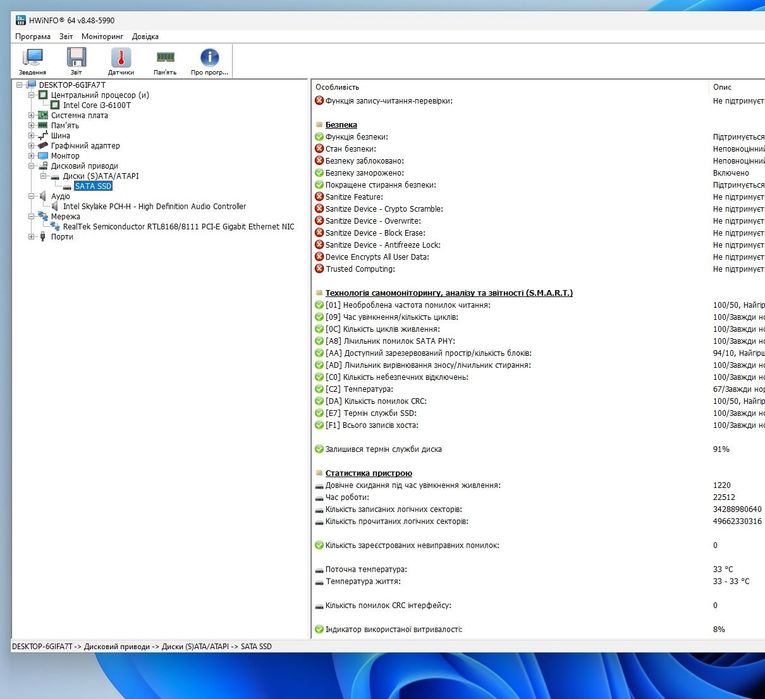Click the S.M.A.R.T. section heading

[x=449, y=293]
